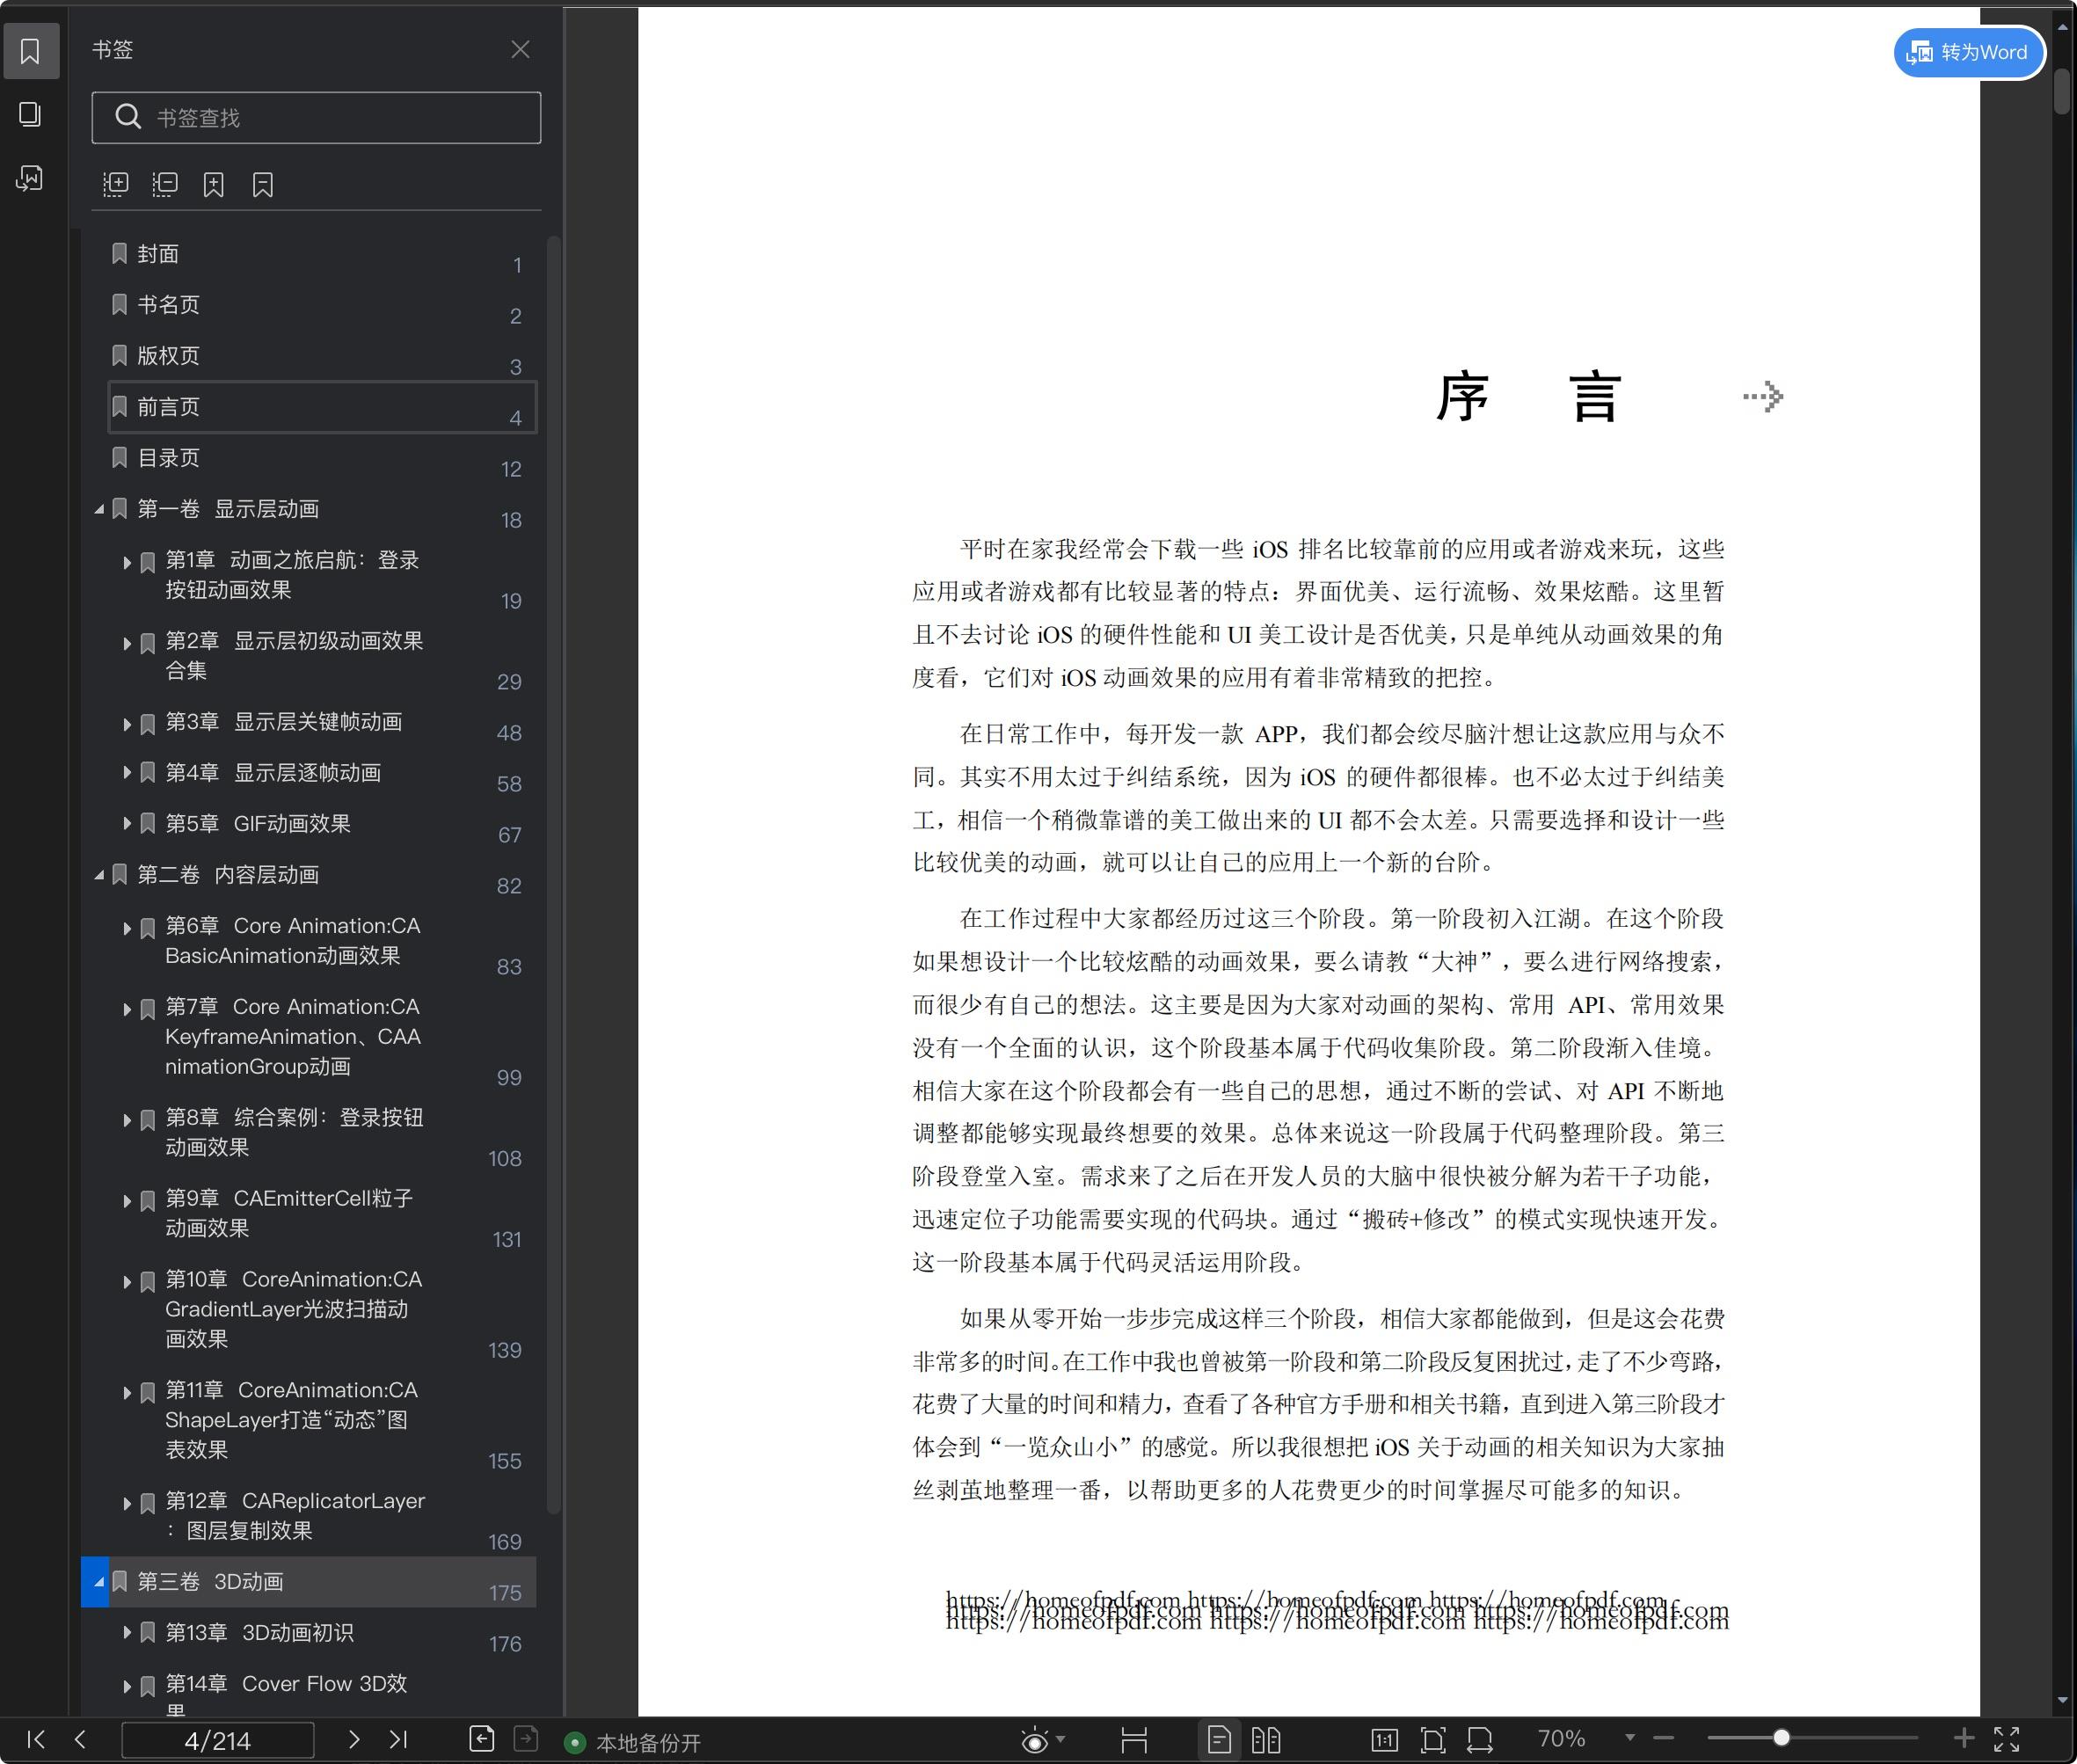This screenshot has height=1764, width=2077.
Task: Expand 第7章 CAKeyframeAnimation chapter
Action: coord(127,1009)
